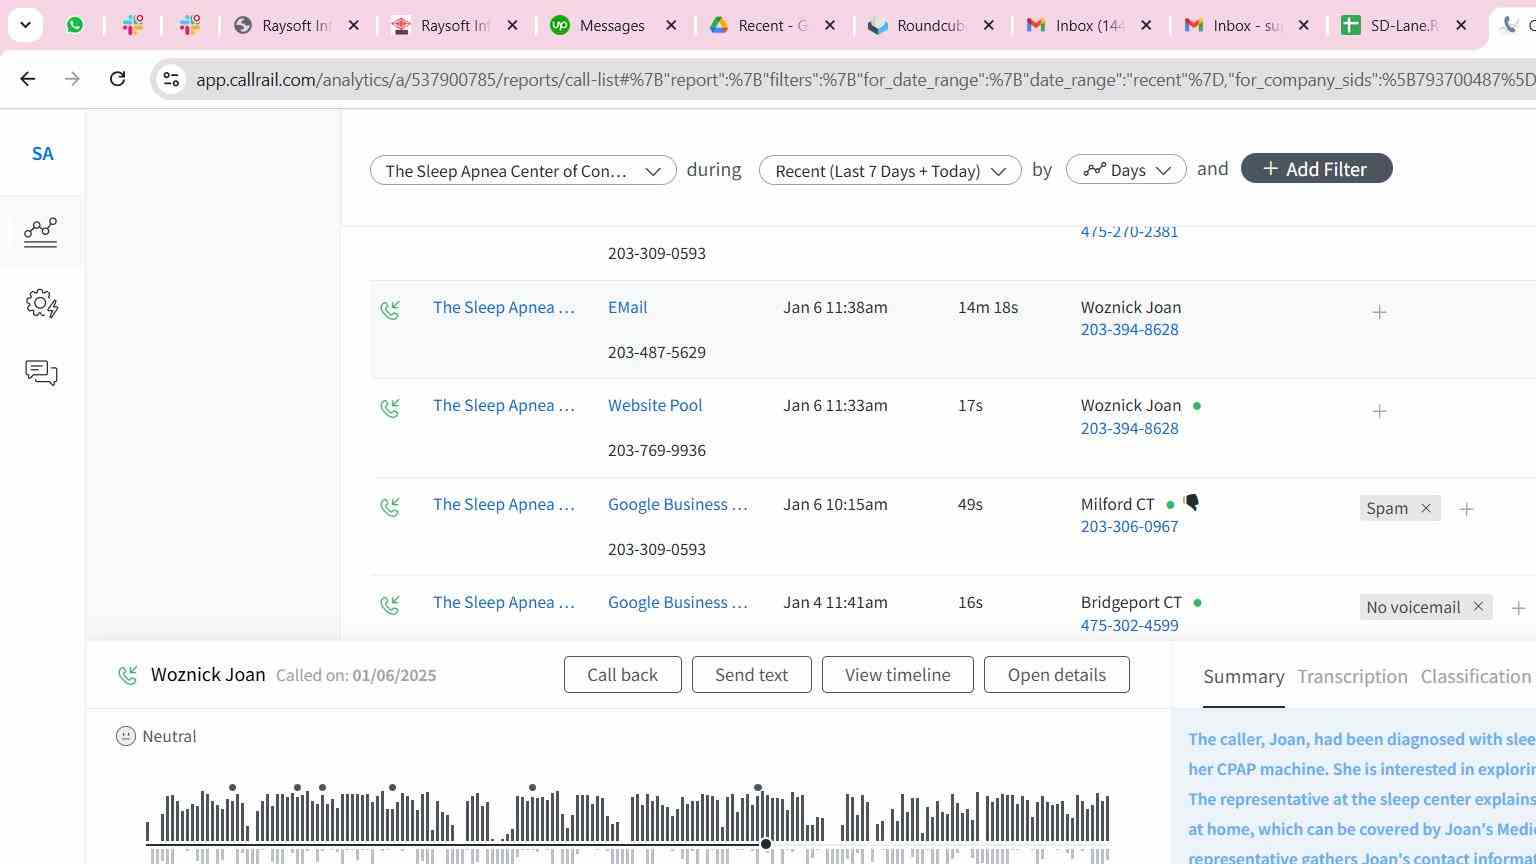Viewport: 1536px width, 864px height.
Task: Select the Jan 6 11:38am timestamp
Action: (x=835, y=307)
